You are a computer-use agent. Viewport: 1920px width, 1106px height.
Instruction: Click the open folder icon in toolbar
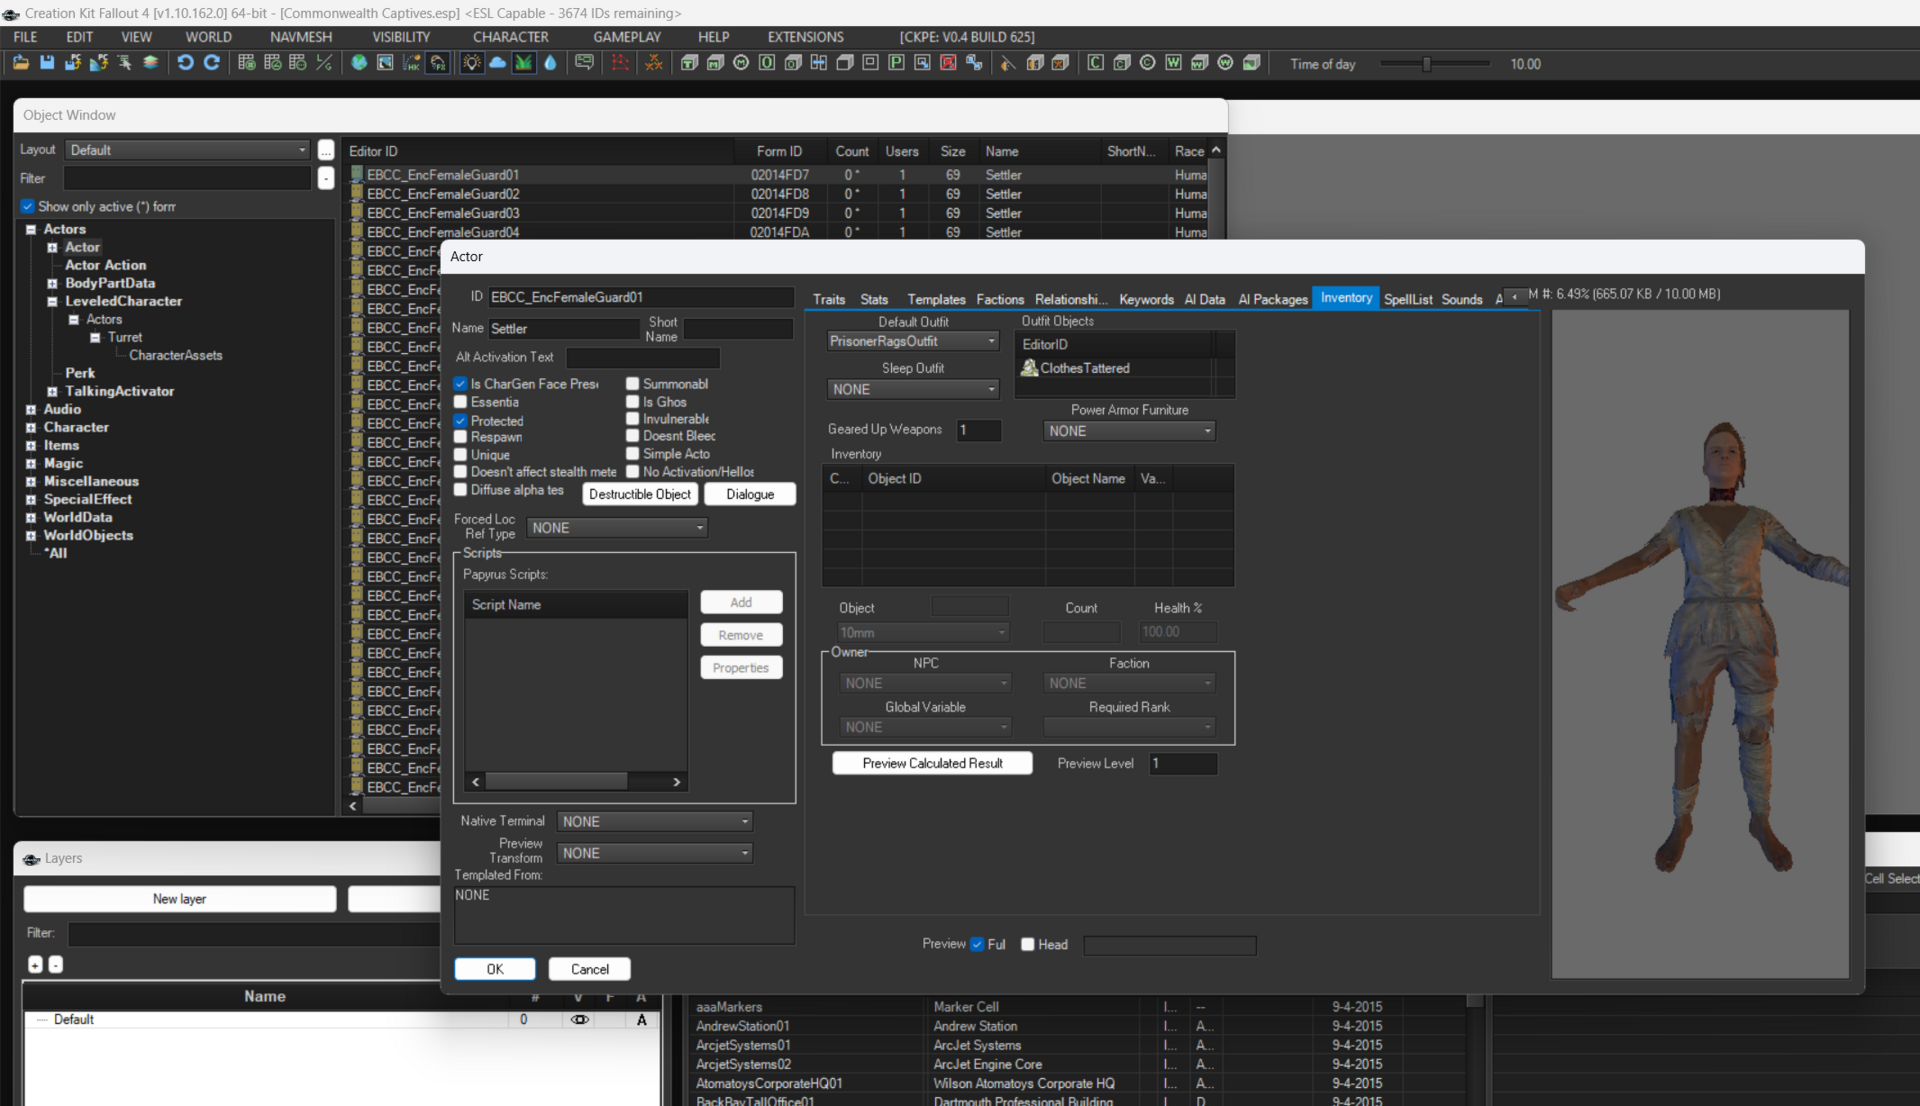click(x=21, y=63)
